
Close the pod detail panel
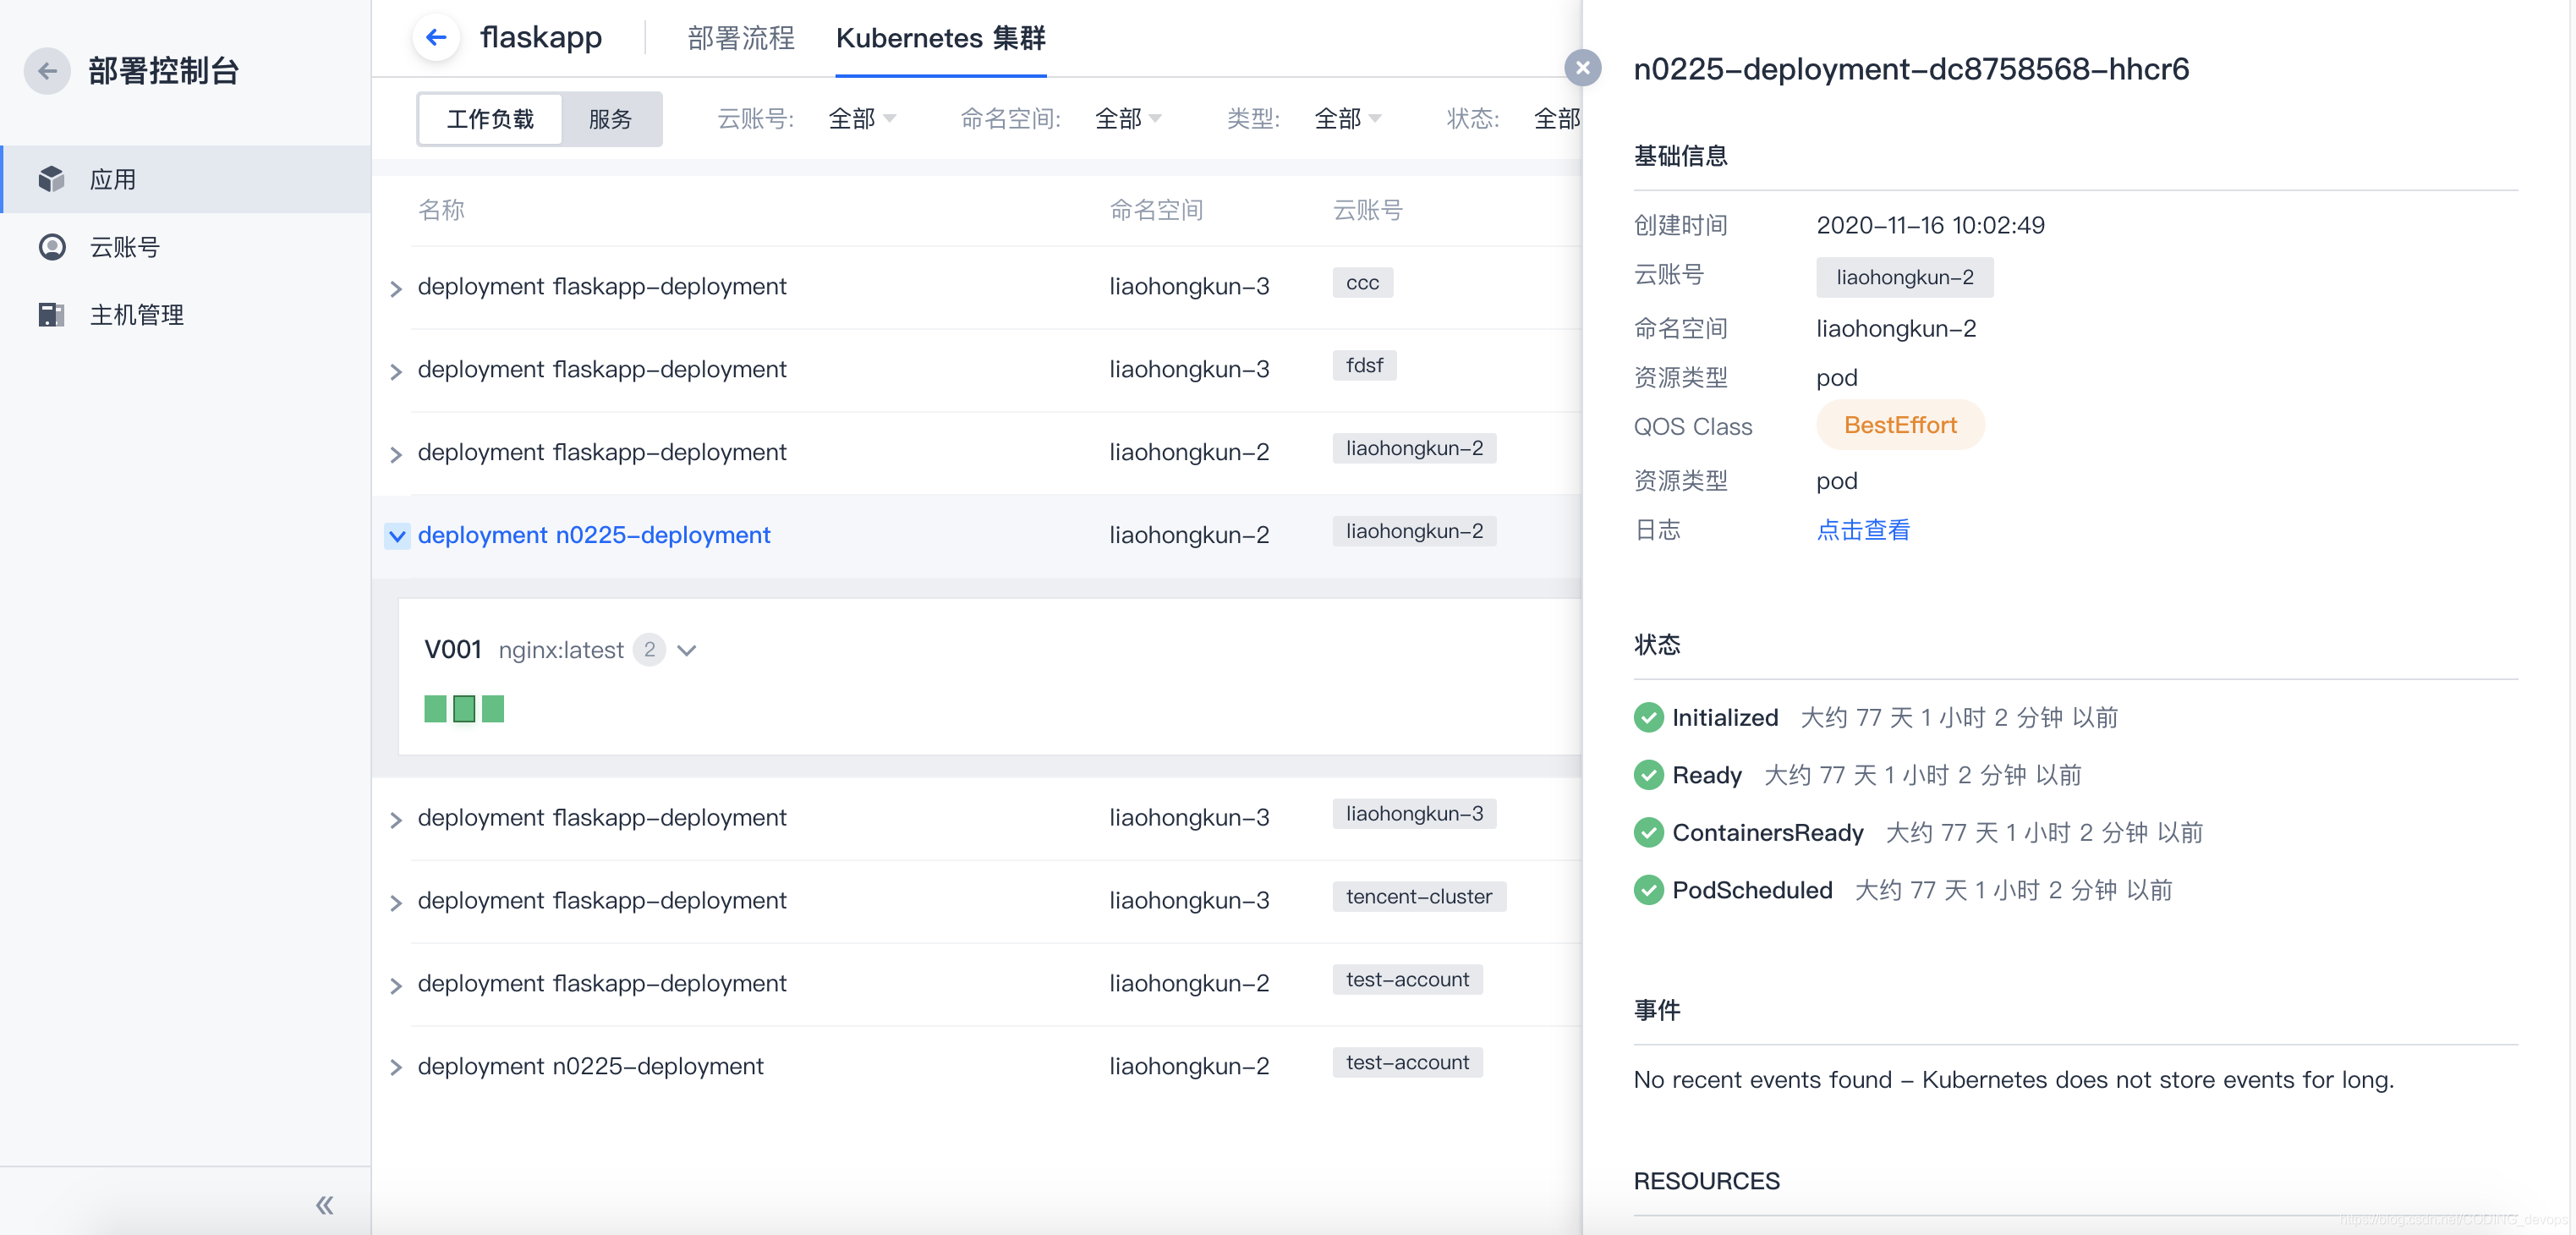tap(1582, 68)
